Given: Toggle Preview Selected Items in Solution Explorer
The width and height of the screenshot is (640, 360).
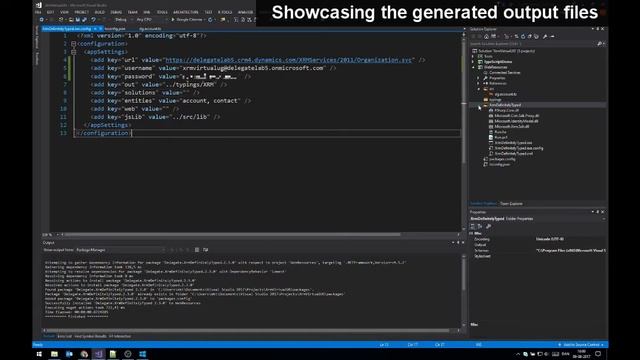Looking at the screenshot, I should (x=552, y=36).
